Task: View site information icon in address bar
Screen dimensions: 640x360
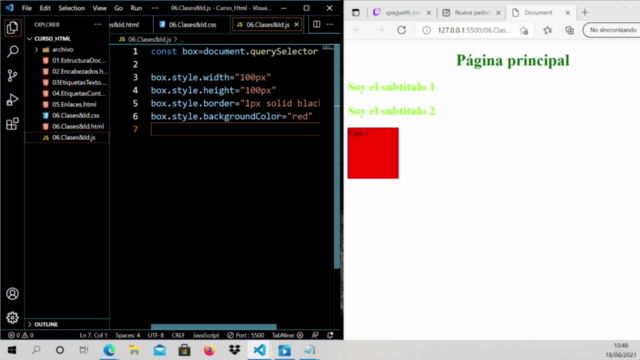Action: pyautogui.click(x=426, y=30)
